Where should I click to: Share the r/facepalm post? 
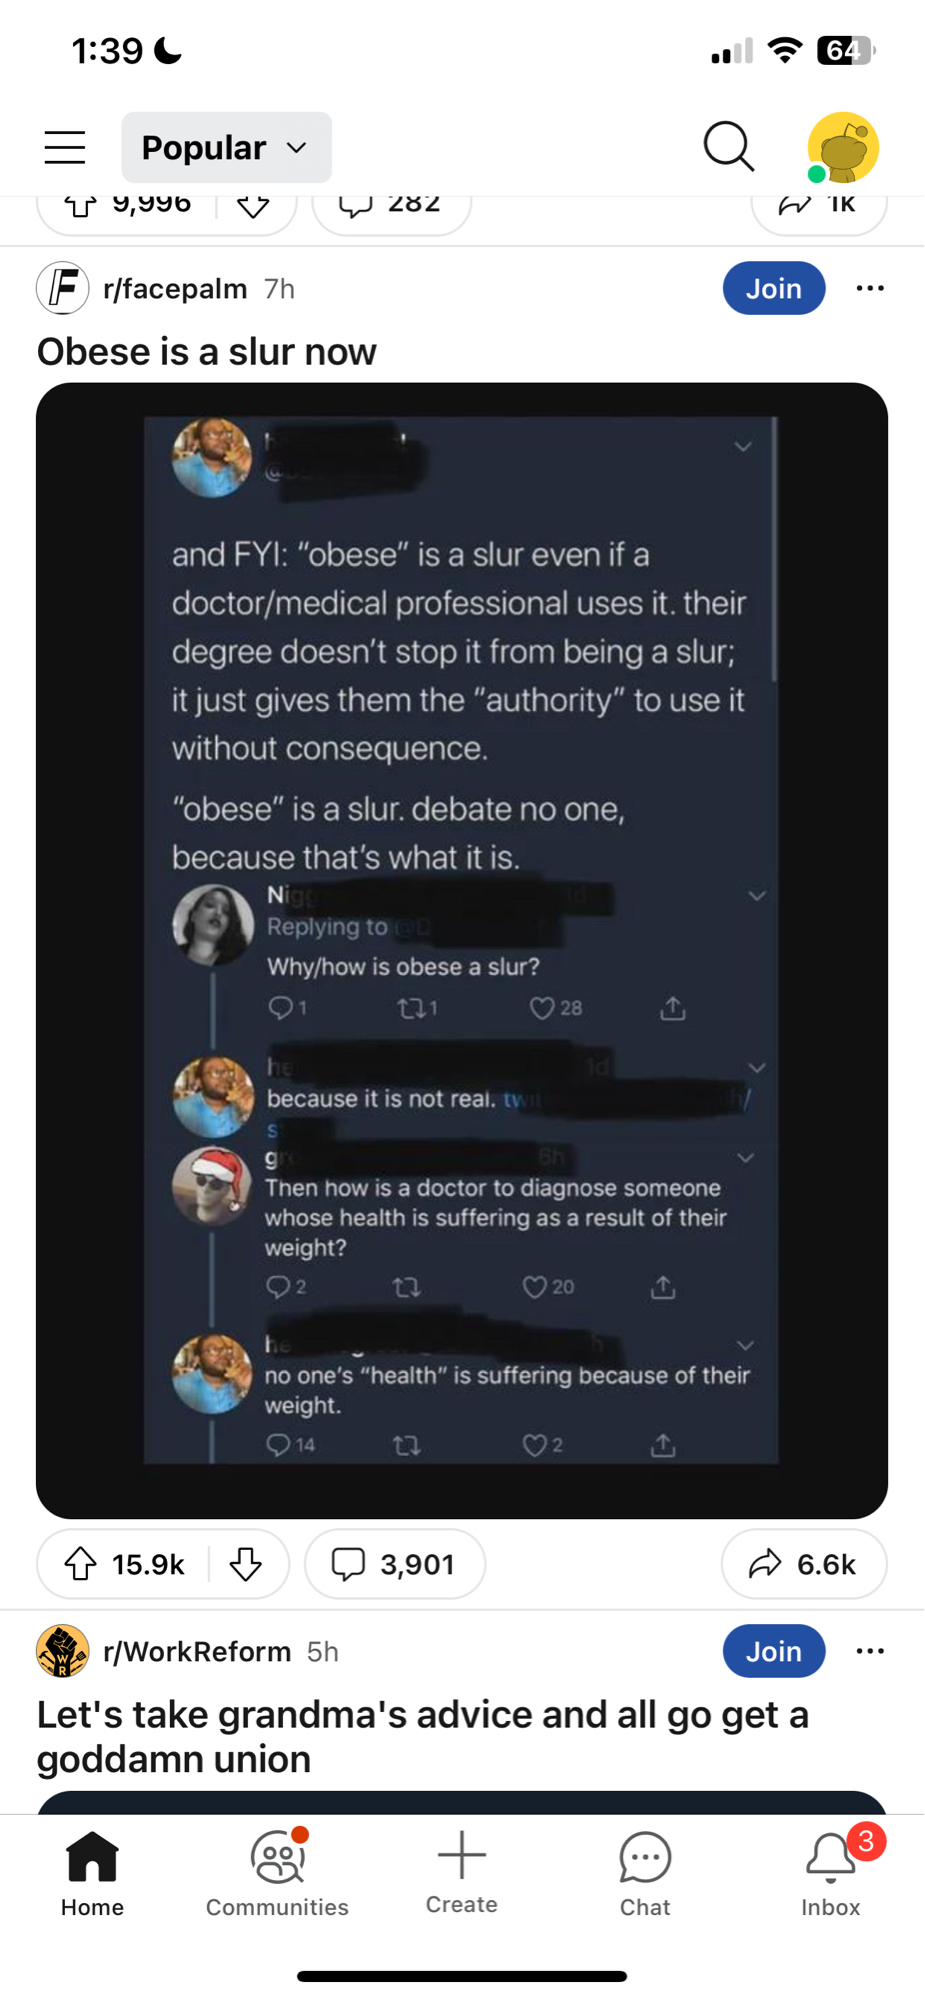click(x=803, y=1564)
